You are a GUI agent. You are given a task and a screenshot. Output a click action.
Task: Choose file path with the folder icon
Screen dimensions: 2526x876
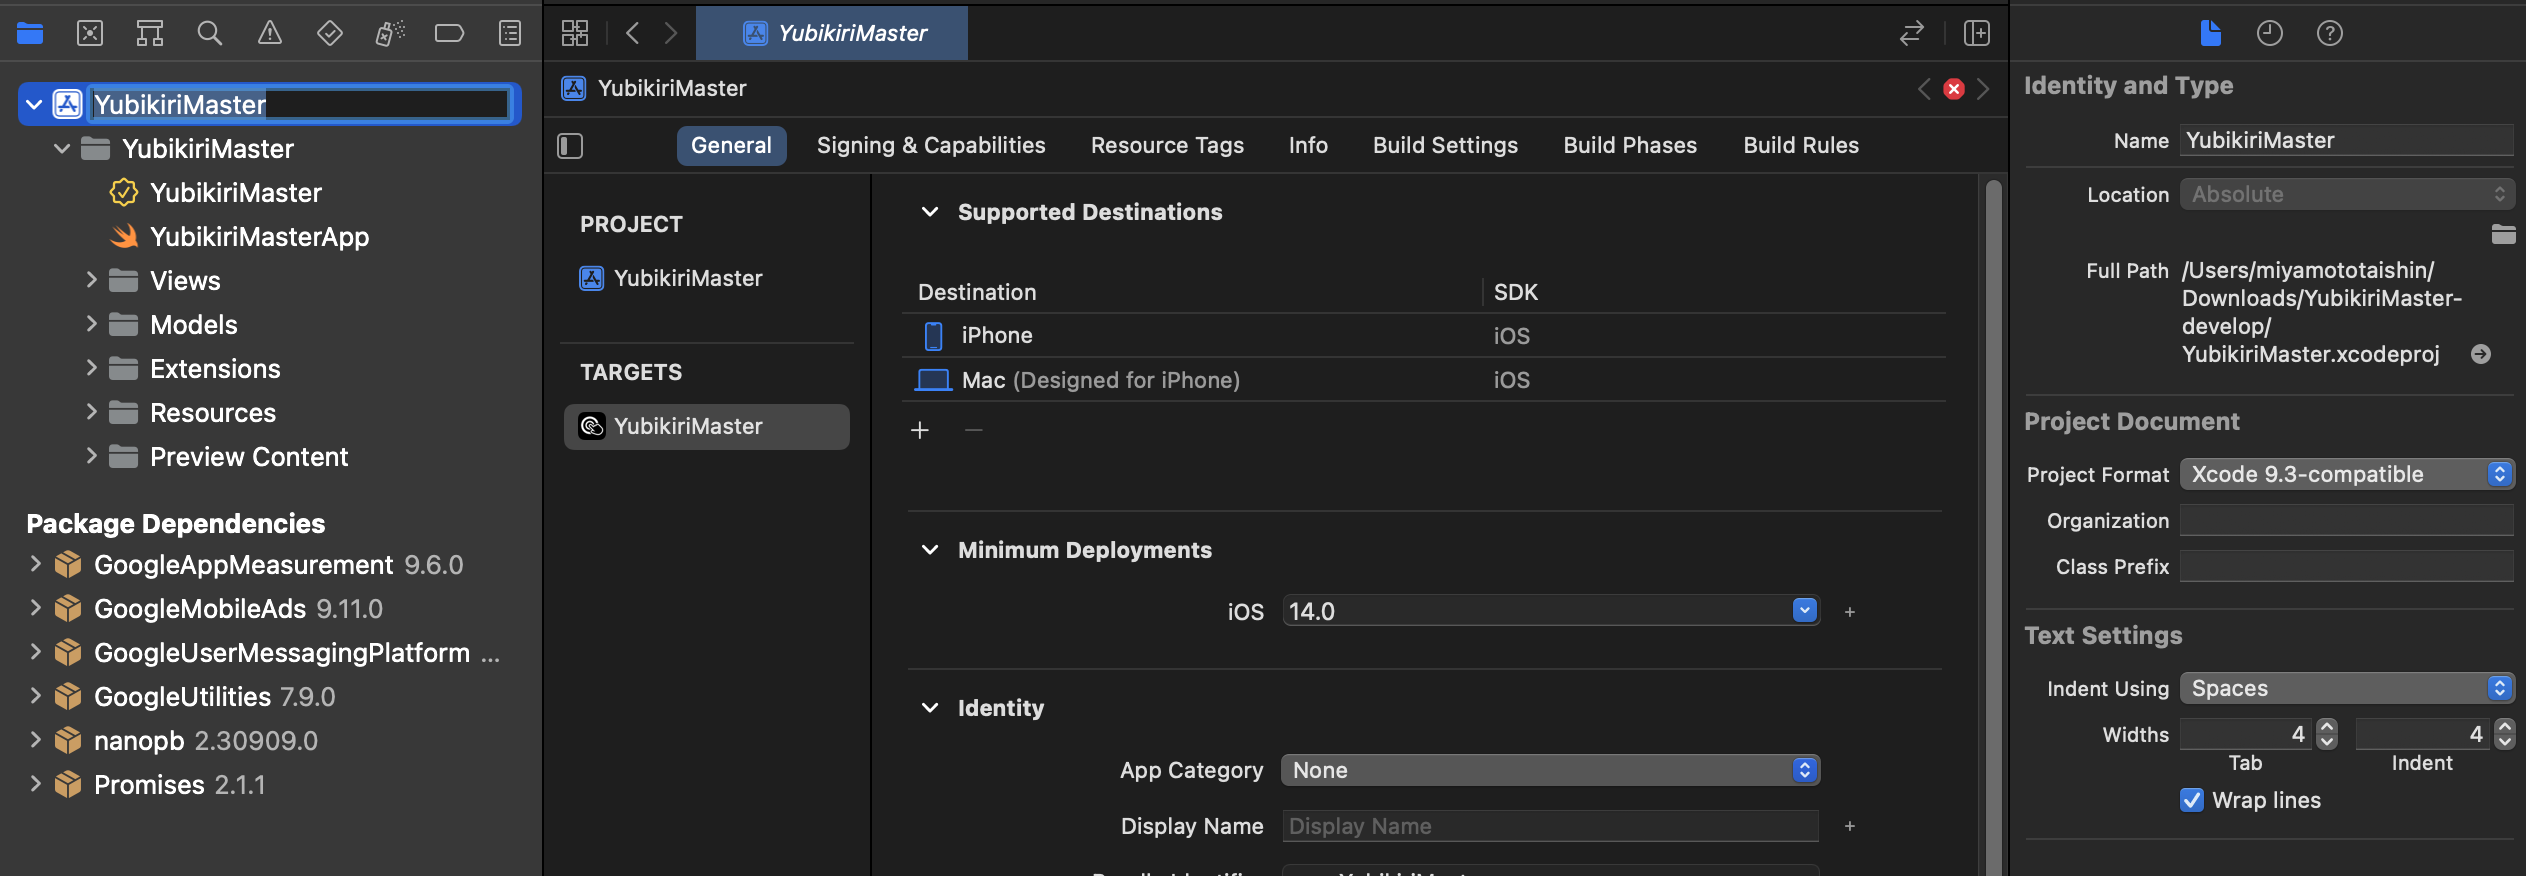point(2503,235)
